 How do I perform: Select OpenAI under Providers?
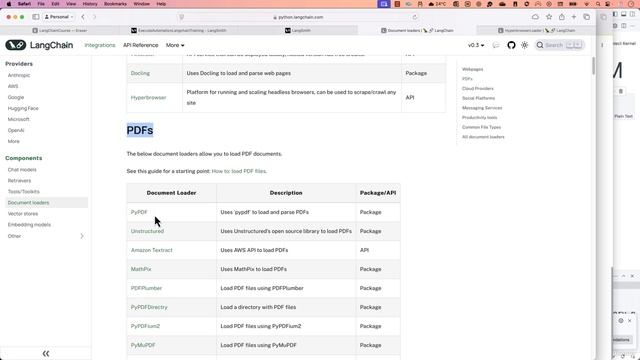[x=16, y=130]
